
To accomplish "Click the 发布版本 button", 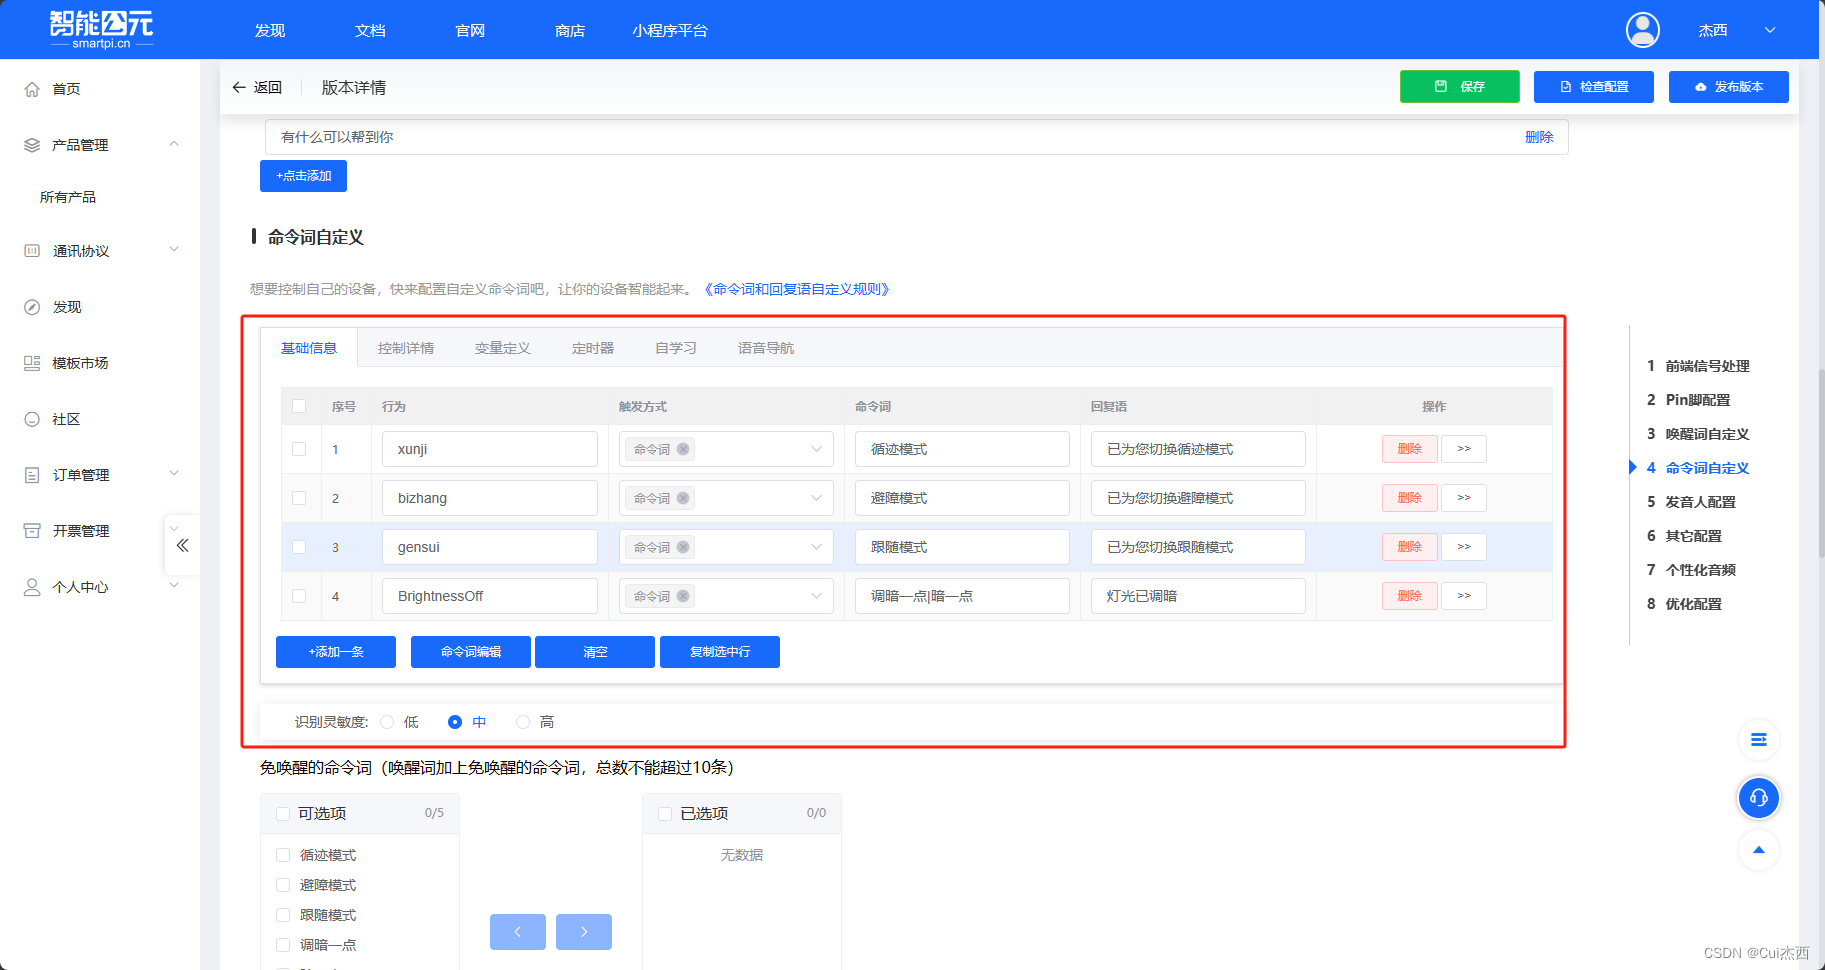I will point(1729,87).
